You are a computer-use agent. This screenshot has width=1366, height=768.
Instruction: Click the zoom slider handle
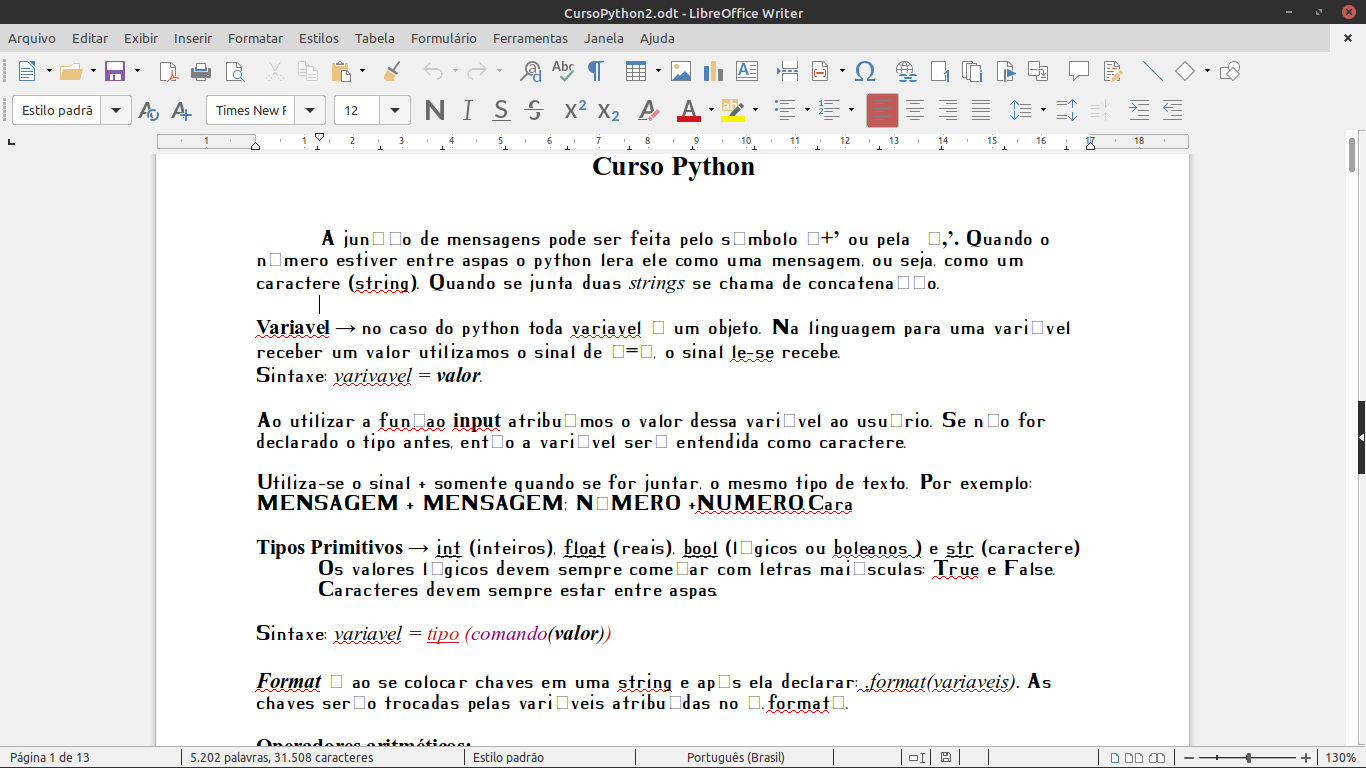[x=1247, y=758]
